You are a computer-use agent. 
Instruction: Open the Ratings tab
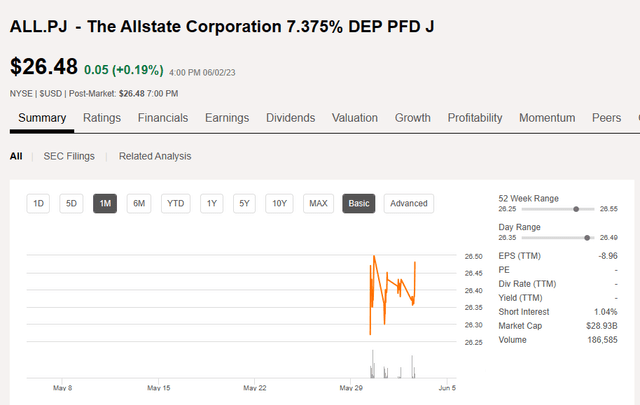coord(102,118)
